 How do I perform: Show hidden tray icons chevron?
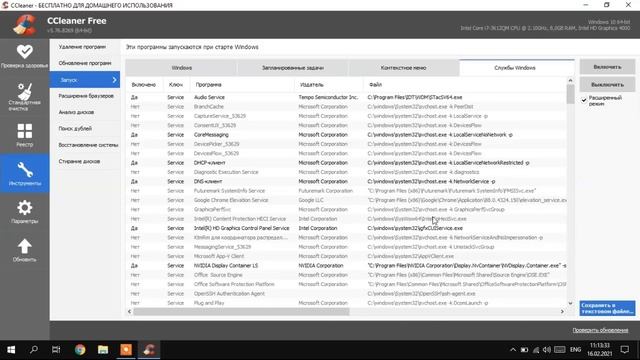(513, 350)
